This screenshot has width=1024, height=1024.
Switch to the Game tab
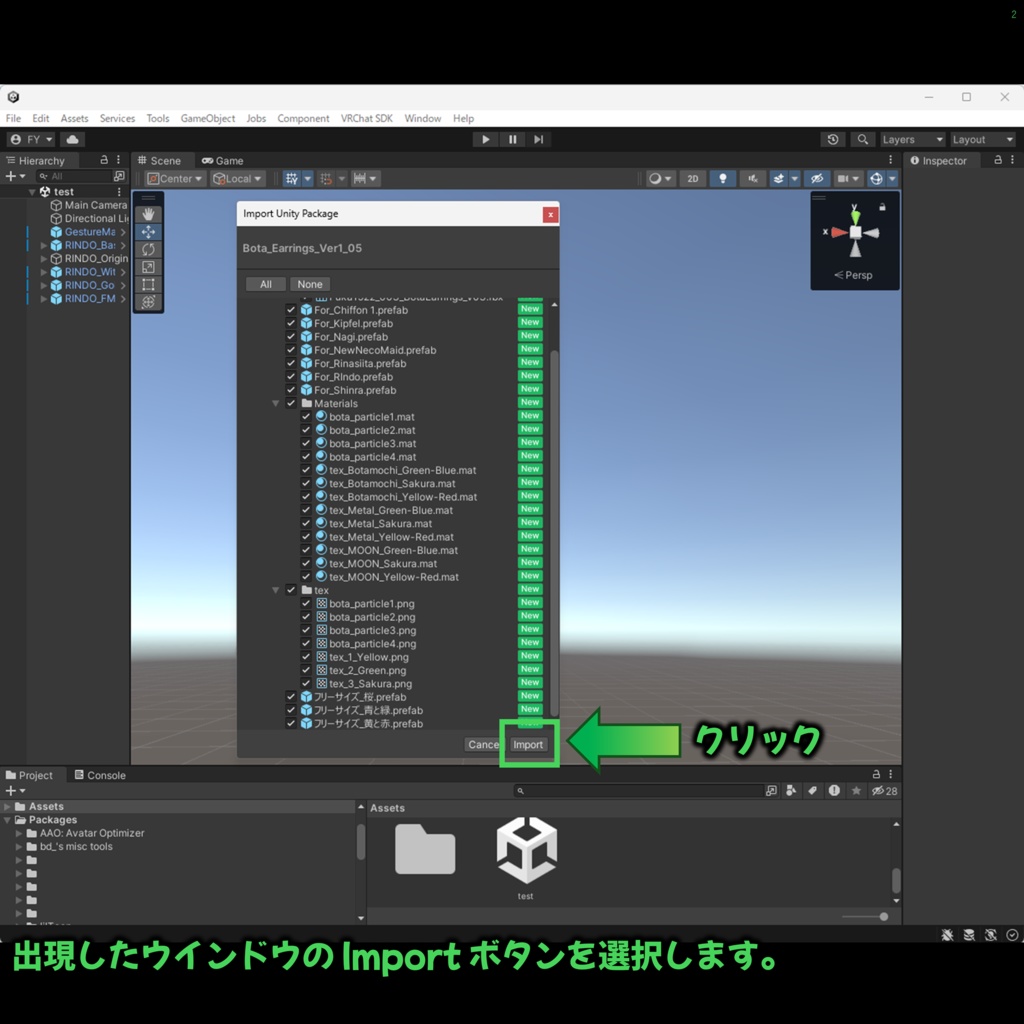tap(223, 161)
